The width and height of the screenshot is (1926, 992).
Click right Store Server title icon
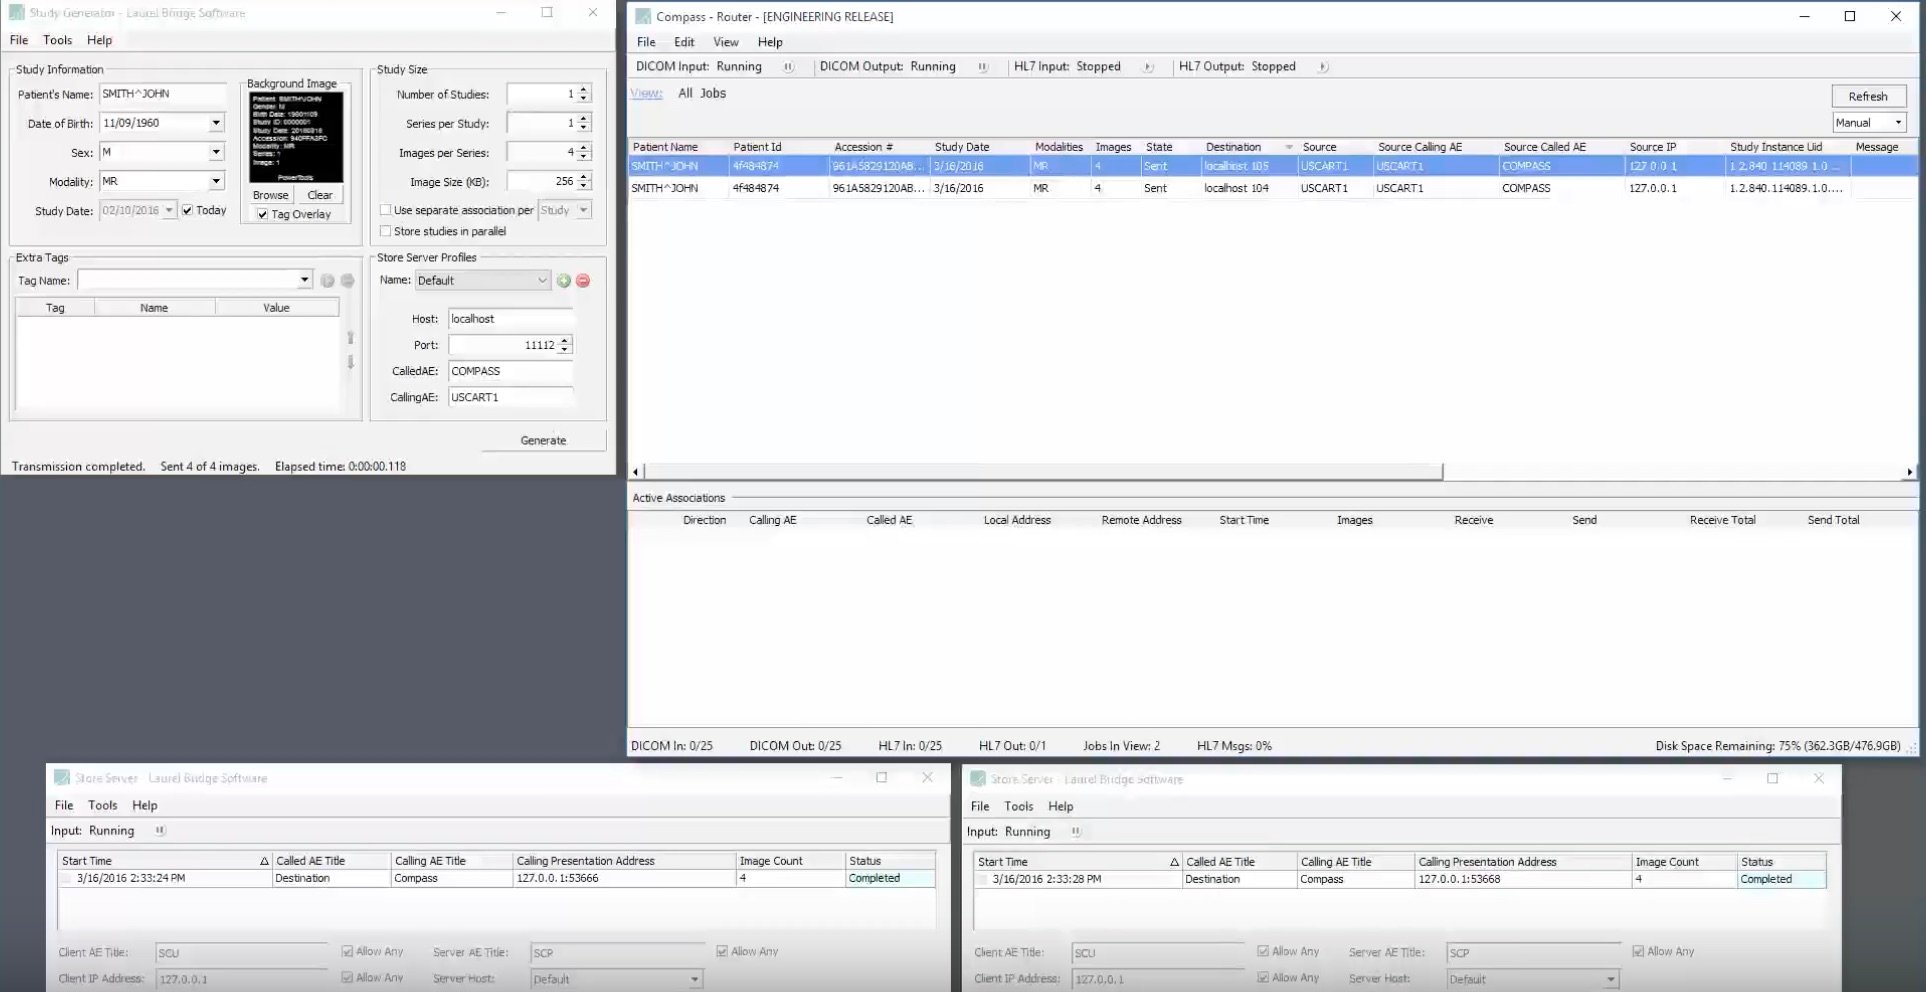click(978, 778)
